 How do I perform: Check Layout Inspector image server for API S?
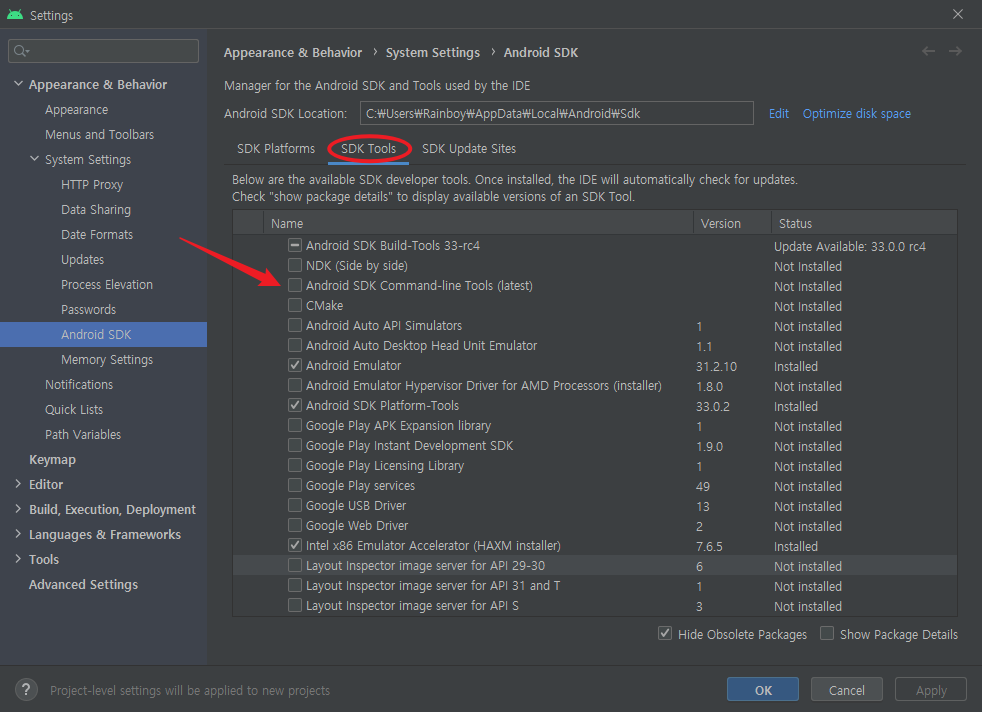(295, 606)
